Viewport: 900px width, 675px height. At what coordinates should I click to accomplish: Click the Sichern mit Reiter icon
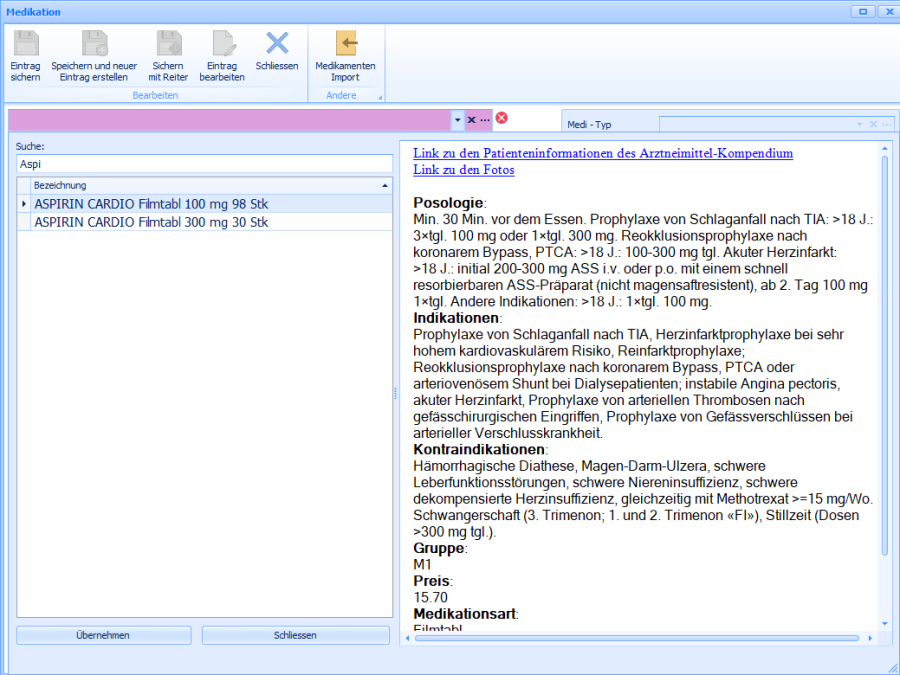click(169, 43)
